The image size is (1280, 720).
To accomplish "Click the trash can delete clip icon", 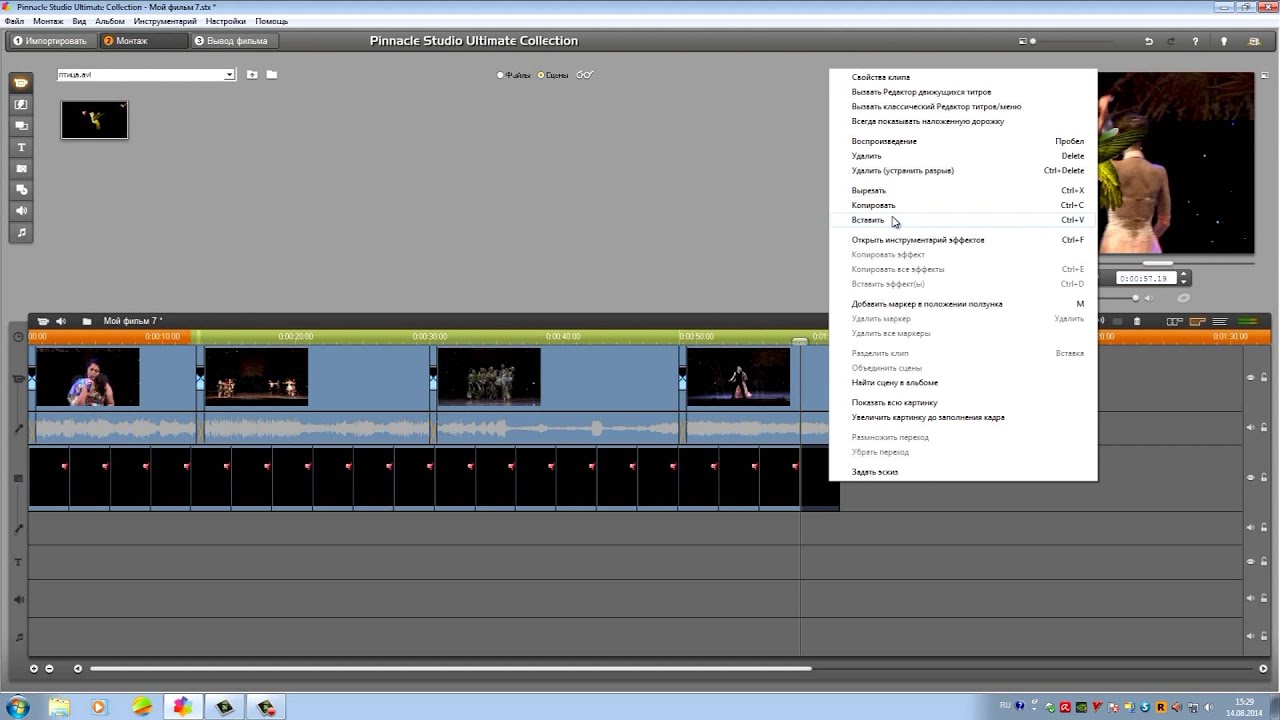I will coord(1137,321).
